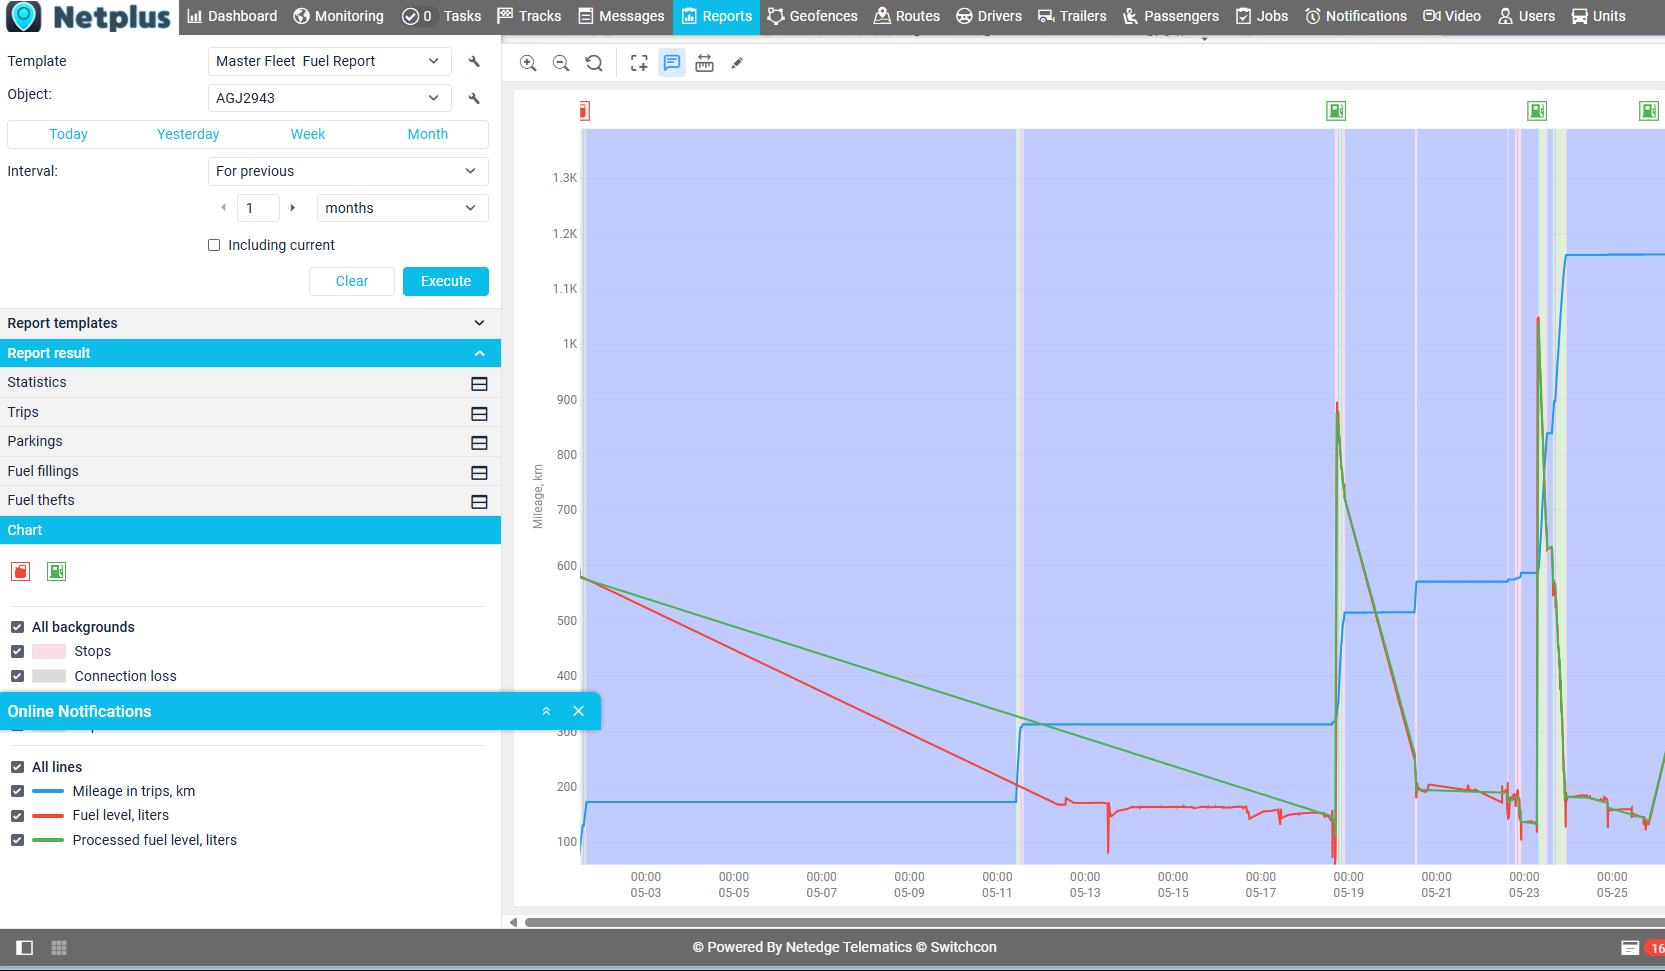The height and width of the screenshot is (971, 1665).
Task: Collapse Online Notifications with double chevron
Action: click(x=546, y=711)
